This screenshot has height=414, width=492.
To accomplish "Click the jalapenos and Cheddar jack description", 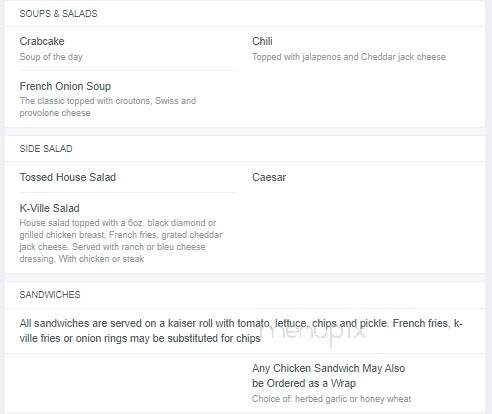I will [349, 57].
